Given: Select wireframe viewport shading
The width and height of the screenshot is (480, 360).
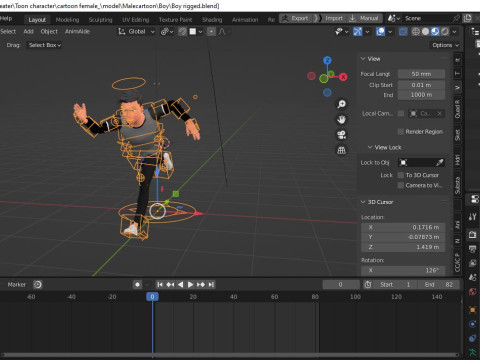Looking at the screenshot, I should tap(415, 32).
